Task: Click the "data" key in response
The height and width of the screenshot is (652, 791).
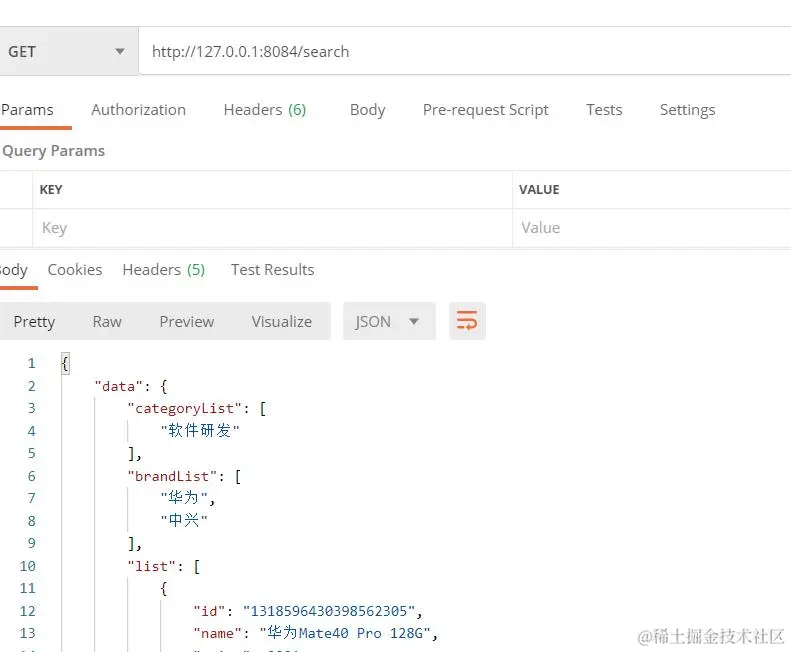Action: [119, 387]
